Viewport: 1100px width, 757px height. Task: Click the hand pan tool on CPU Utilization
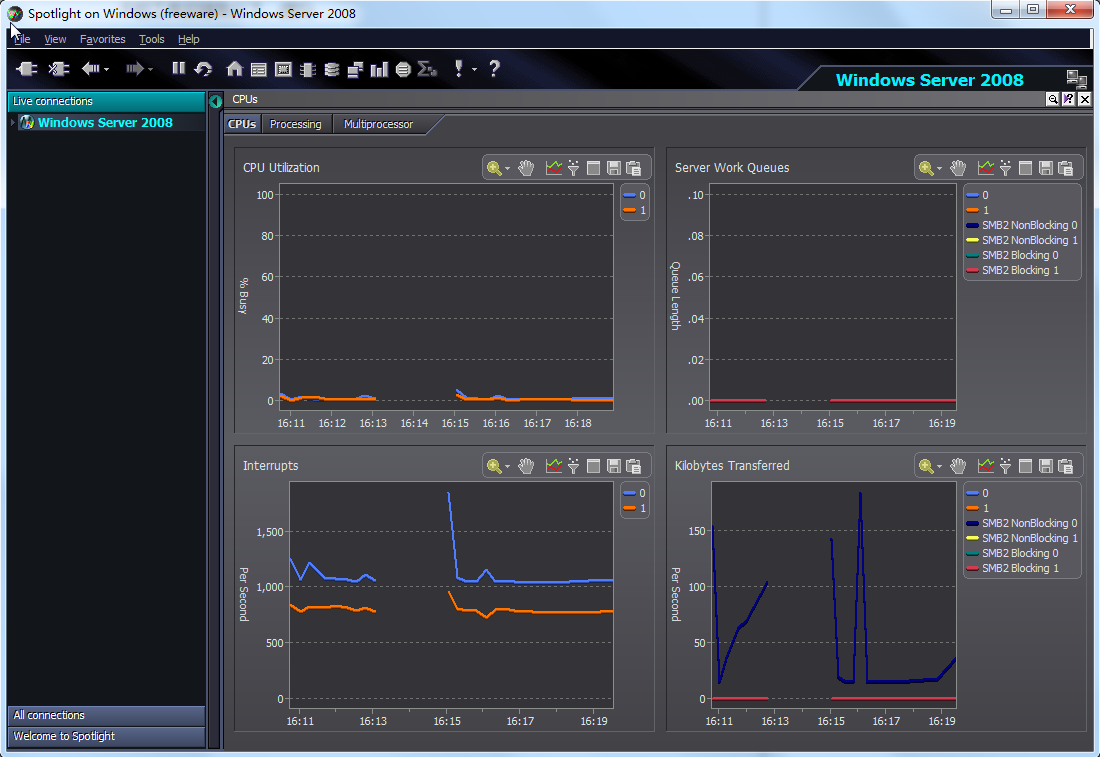[527, 168]
